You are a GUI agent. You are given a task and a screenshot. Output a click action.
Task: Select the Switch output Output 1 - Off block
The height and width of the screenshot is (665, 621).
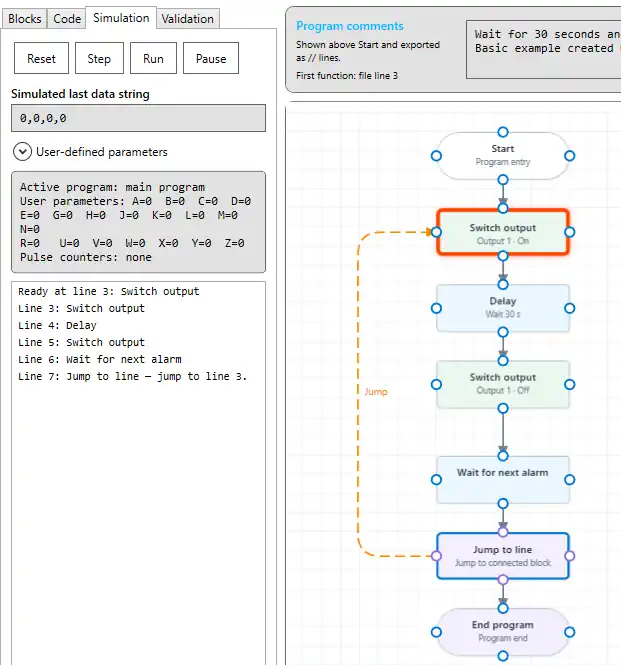coord(503,384)
